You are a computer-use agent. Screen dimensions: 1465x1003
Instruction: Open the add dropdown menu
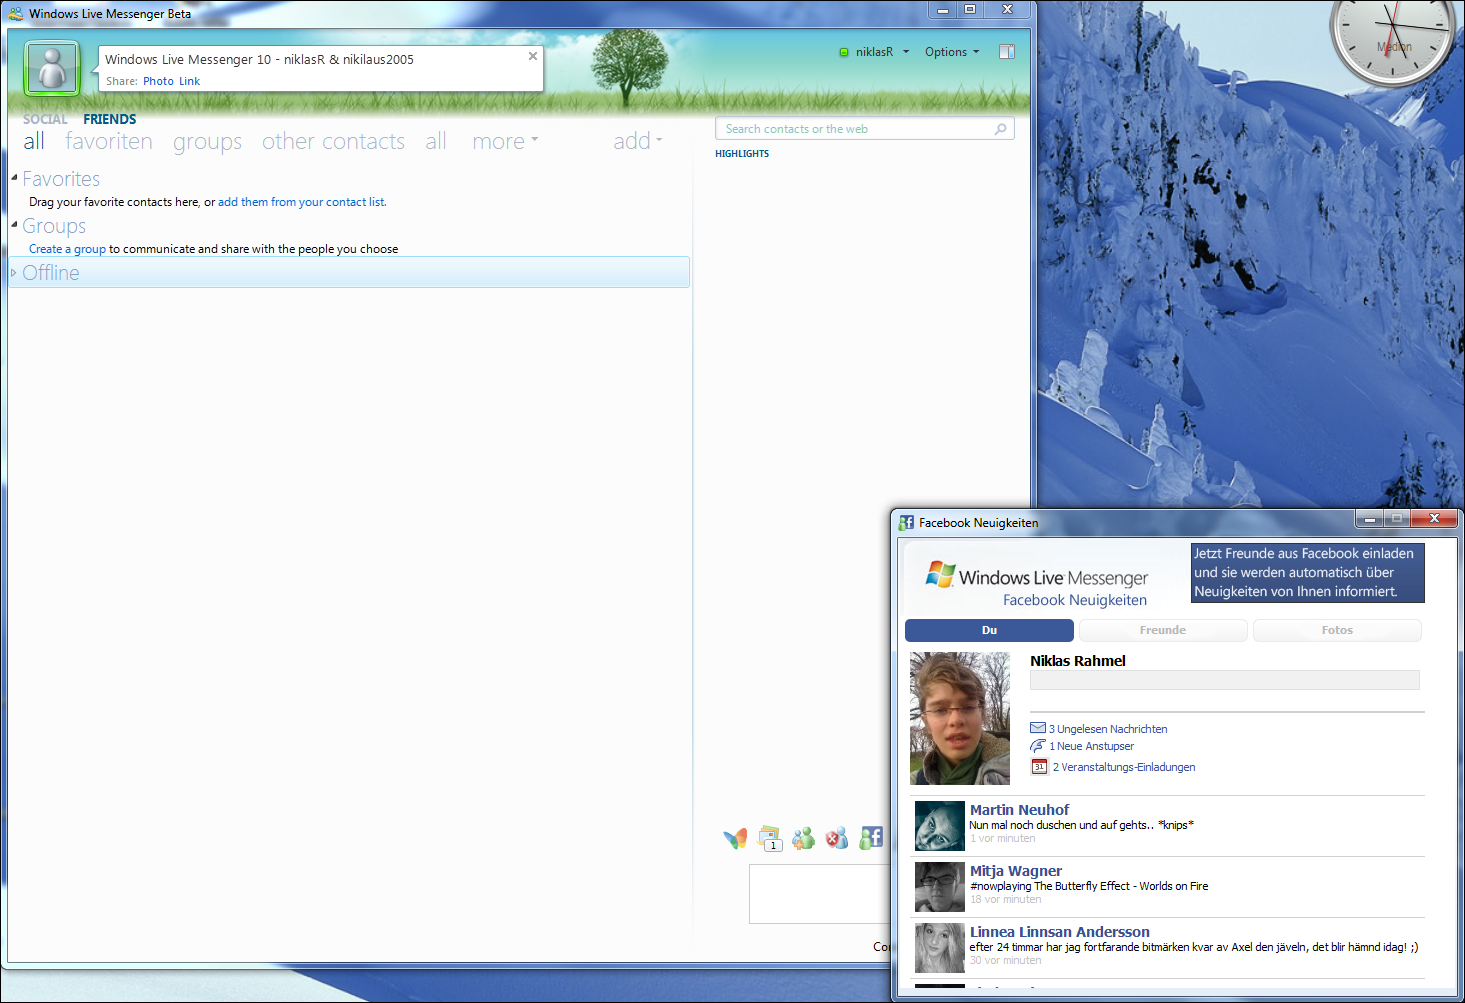(638, 141)
